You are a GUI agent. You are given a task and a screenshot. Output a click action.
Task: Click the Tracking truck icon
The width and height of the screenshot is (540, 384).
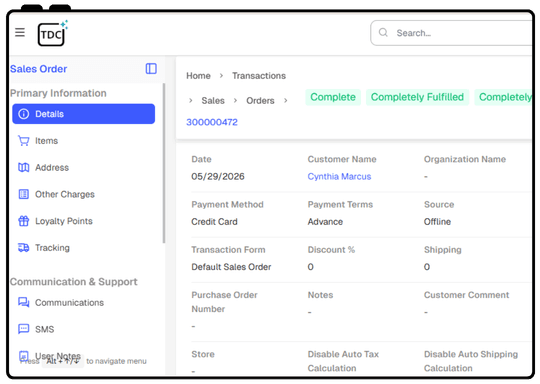pyautogui.click(x=23, y=248)
